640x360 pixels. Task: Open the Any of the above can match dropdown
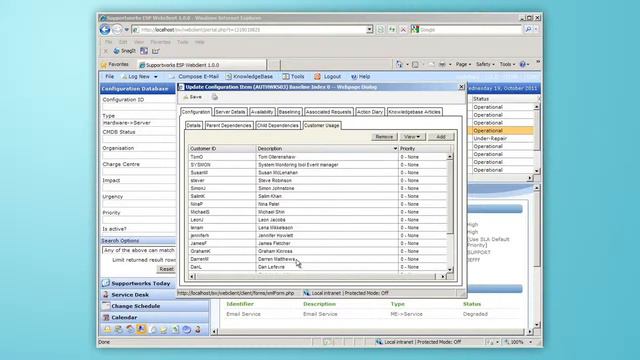[139, 250]
